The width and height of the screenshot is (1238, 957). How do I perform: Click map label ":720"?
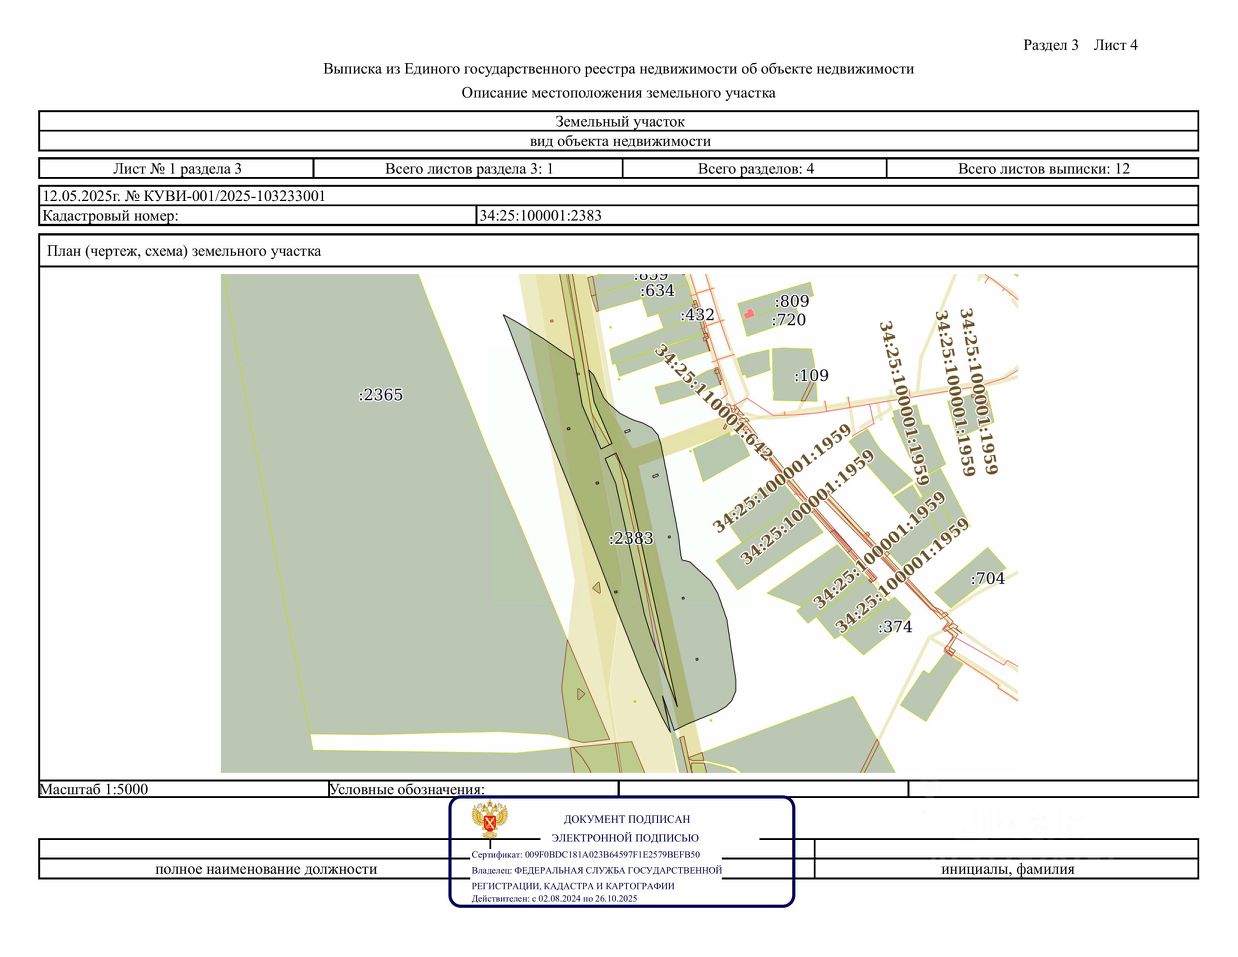tap(789, 320)
